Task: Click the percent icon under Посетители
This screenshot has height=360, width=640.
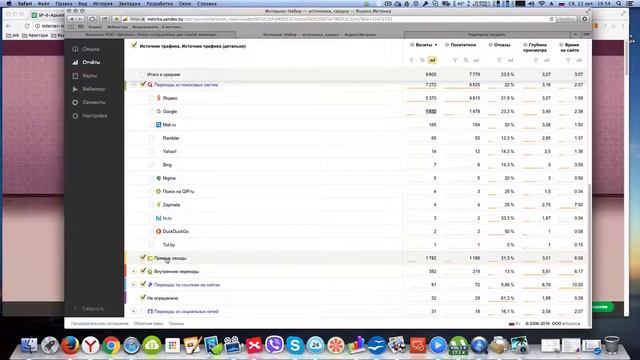Action: [x=466, y=60]
